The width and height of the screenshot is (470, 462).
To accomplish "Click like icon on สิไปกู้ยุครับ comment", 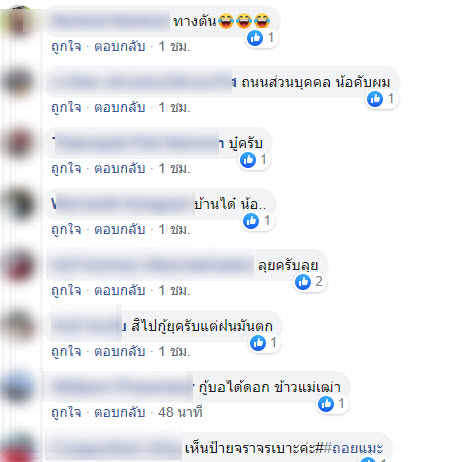I will click(258, 343).
